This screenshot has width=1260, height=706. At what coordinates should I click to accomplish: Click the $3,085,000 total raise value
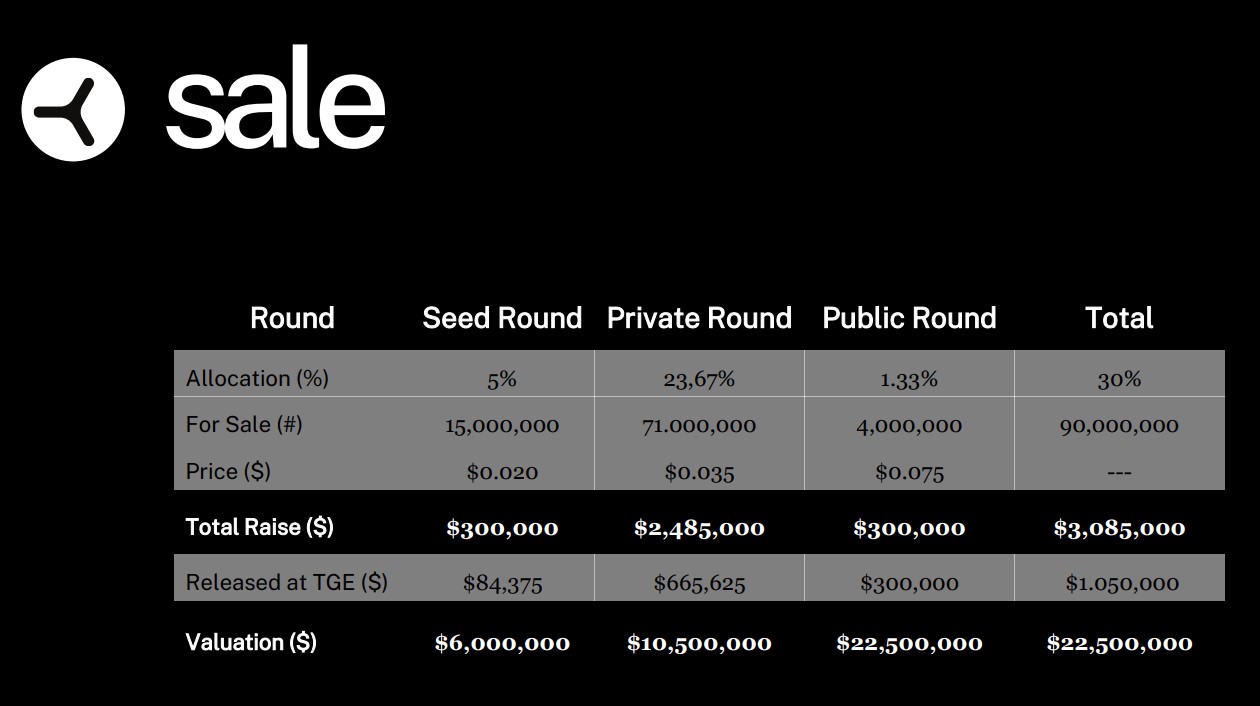pos(1119,528)
